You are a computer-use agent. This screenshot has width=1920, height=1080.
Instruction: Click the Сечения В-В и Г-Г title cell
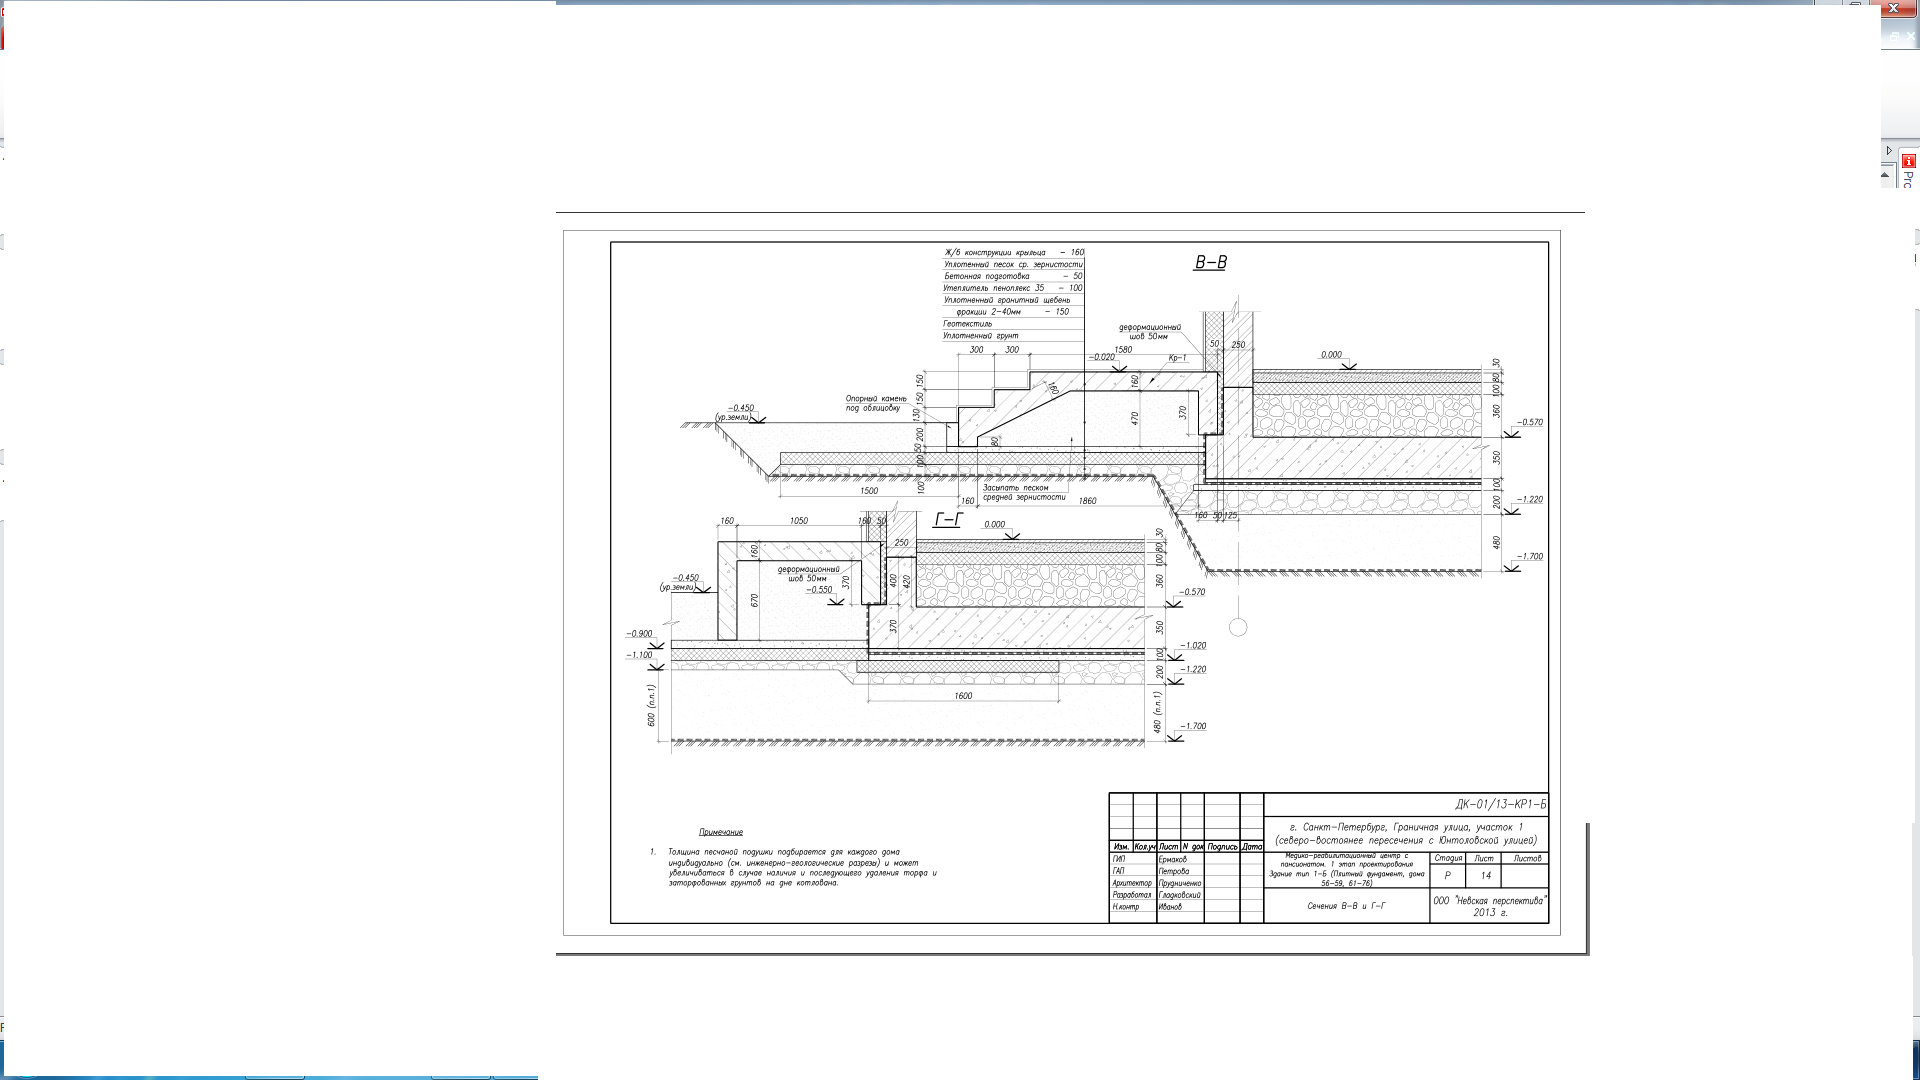1346,906
